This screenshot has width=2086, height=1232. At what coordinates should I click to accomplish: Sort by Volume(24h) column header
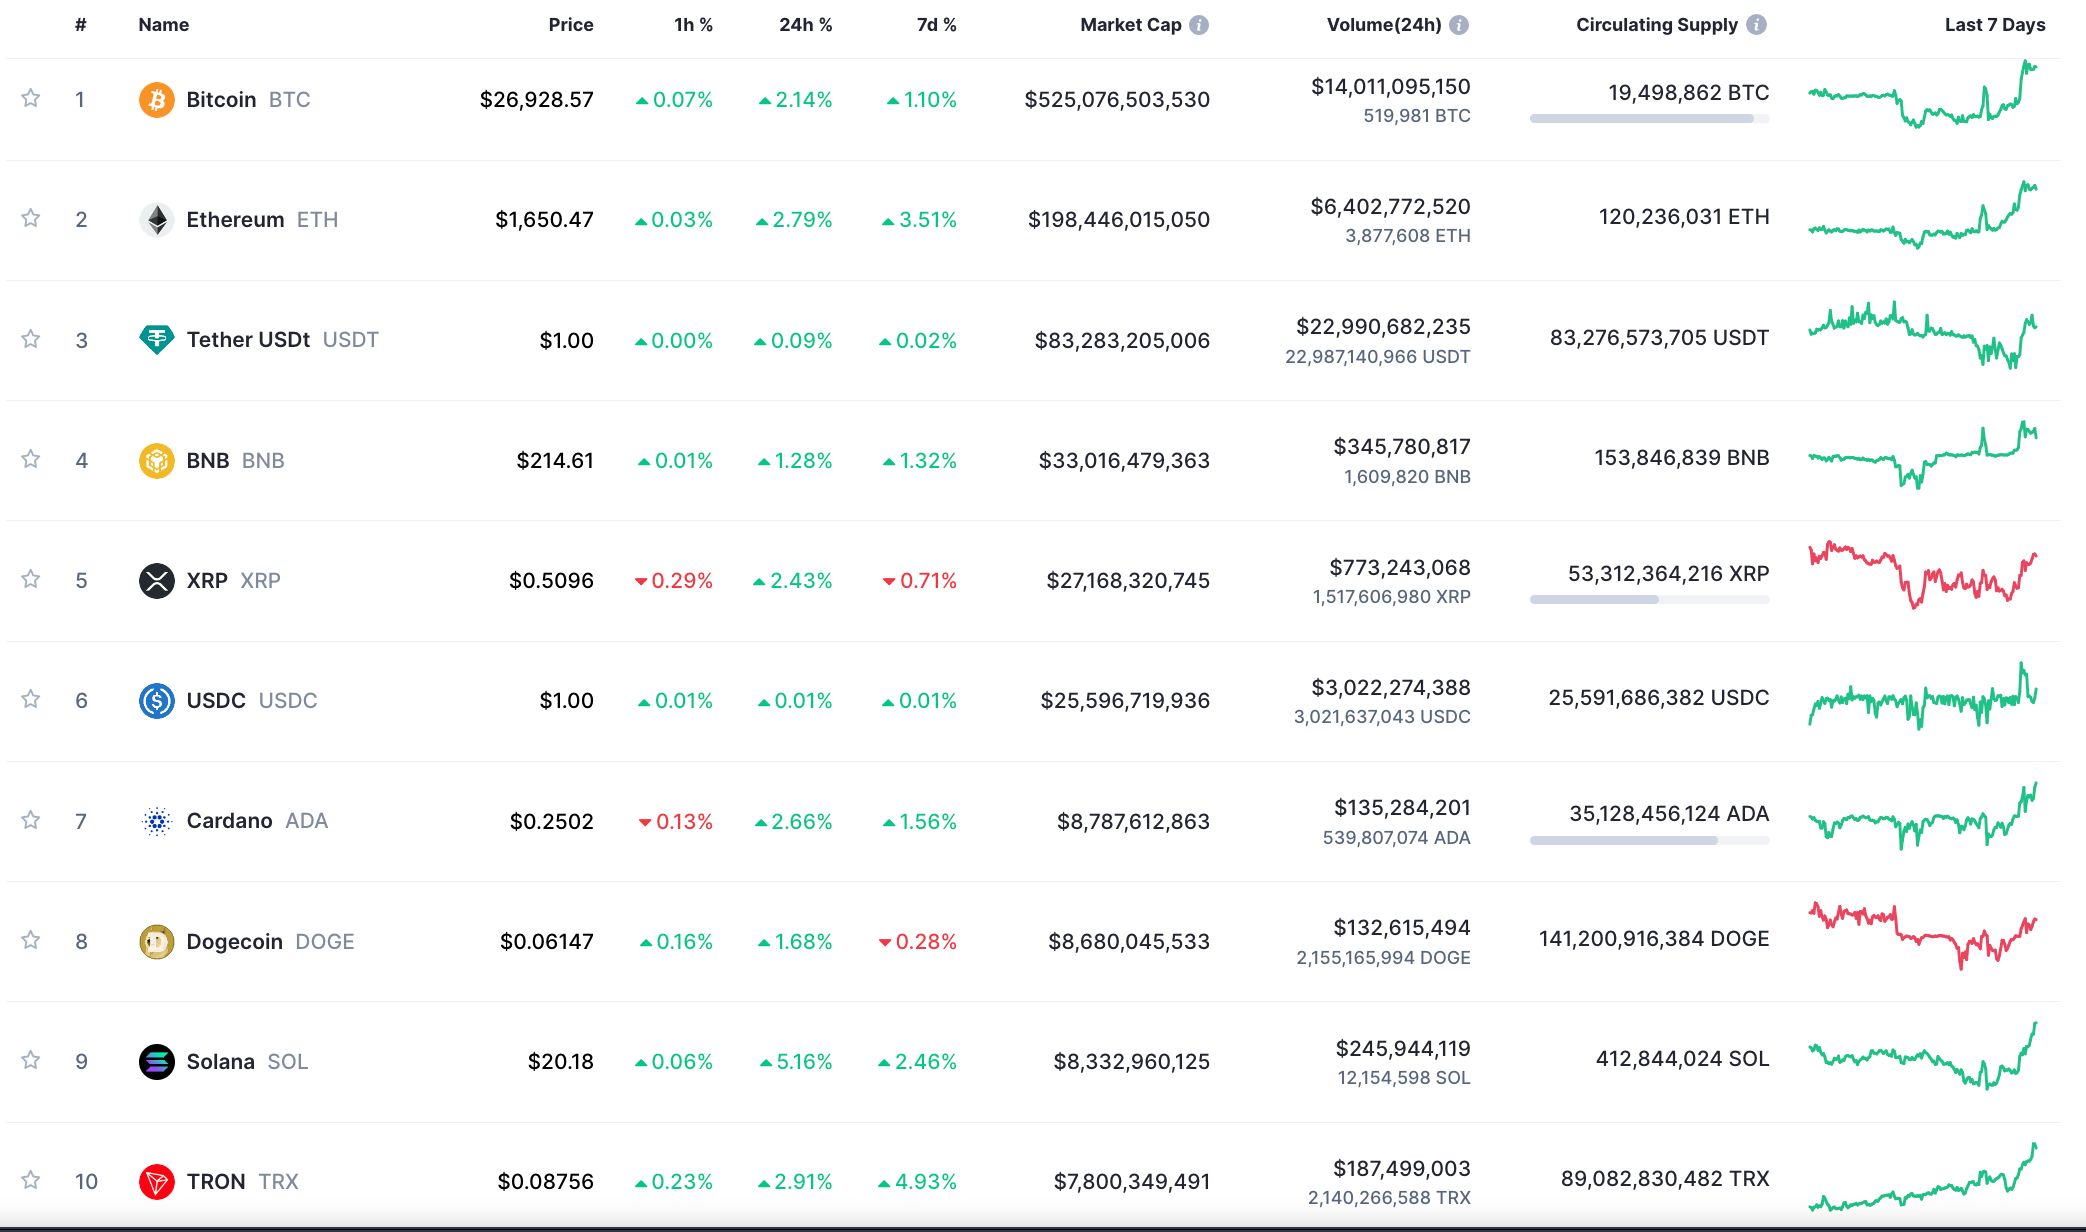1383,25
